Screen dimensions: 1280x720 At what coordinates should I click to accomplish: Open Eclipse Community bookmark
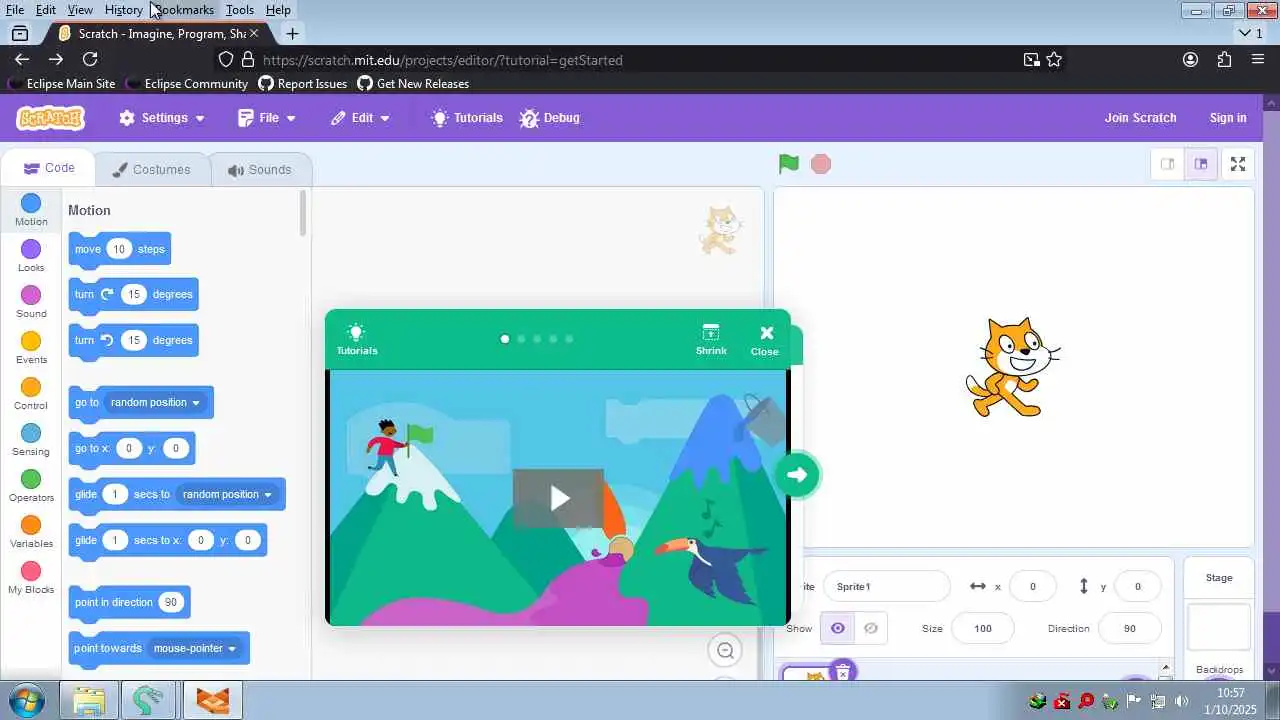point(186,84)
